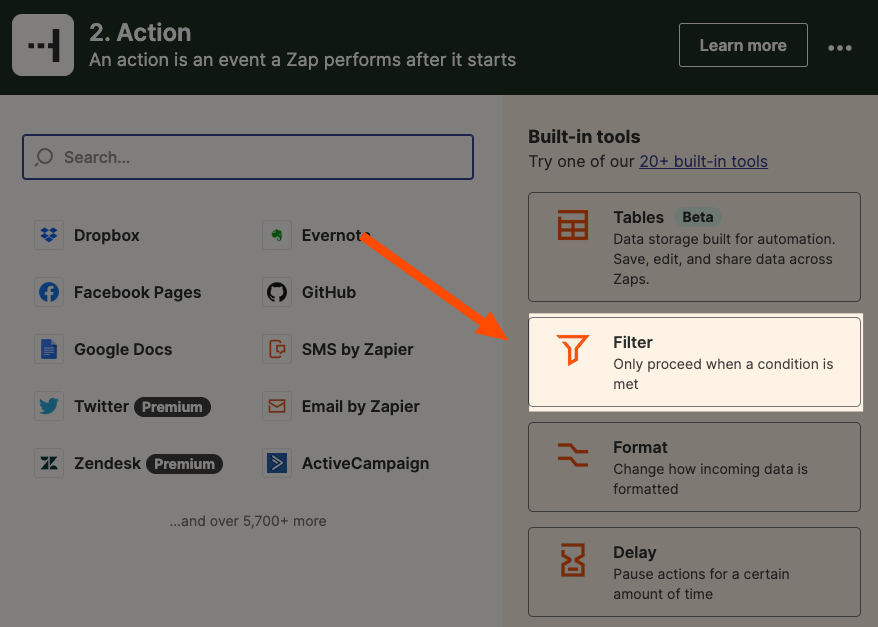
Task: Select the Filter built-in tool card
Action: [694, 362]
